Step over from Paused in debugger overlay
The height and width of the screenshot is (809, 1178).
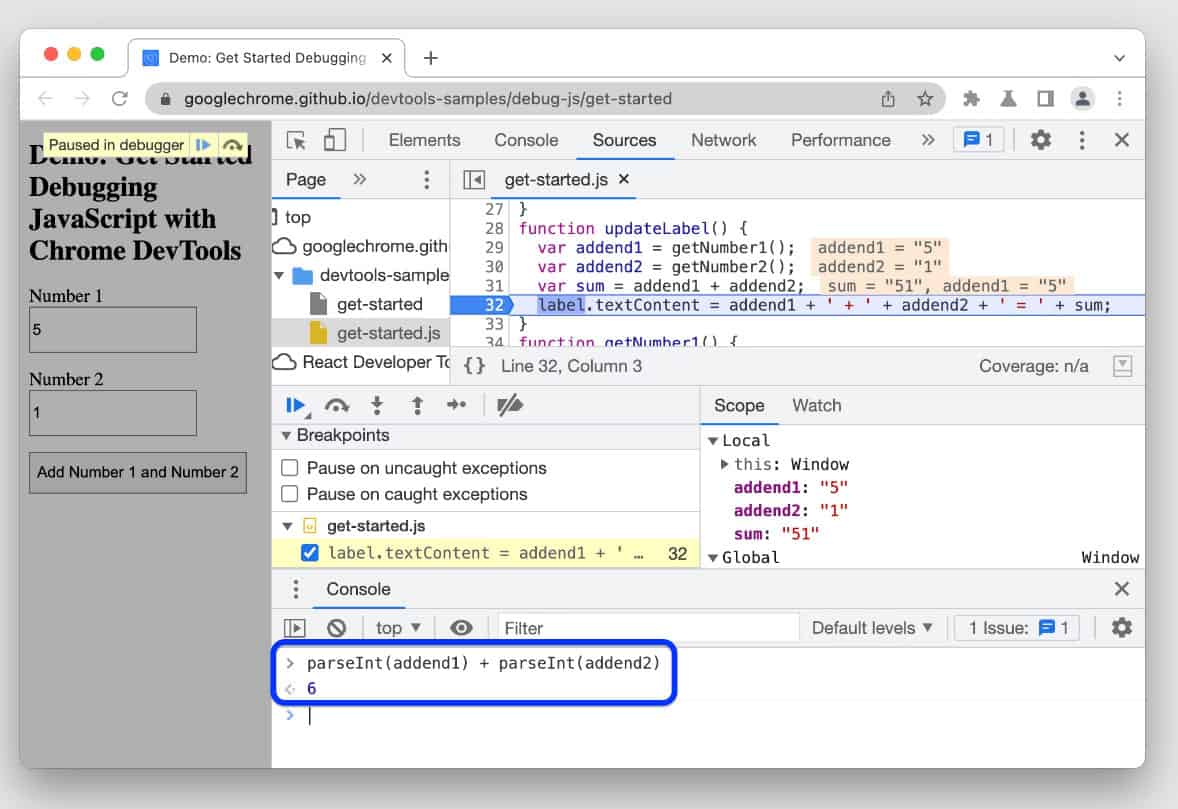point(232,144)
